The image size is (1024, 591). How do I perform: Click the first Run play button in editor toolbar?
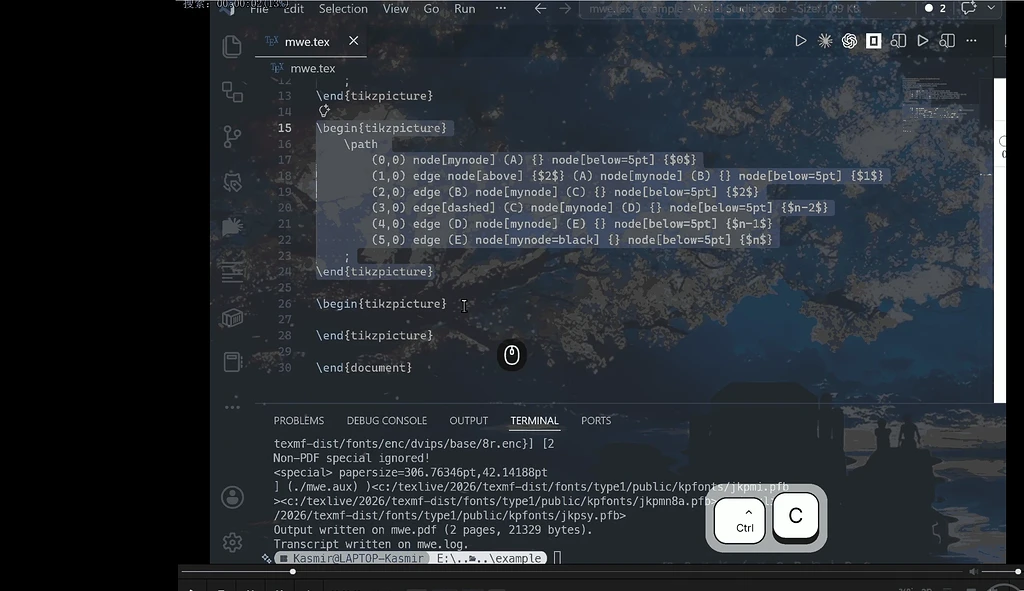(801, 41)
